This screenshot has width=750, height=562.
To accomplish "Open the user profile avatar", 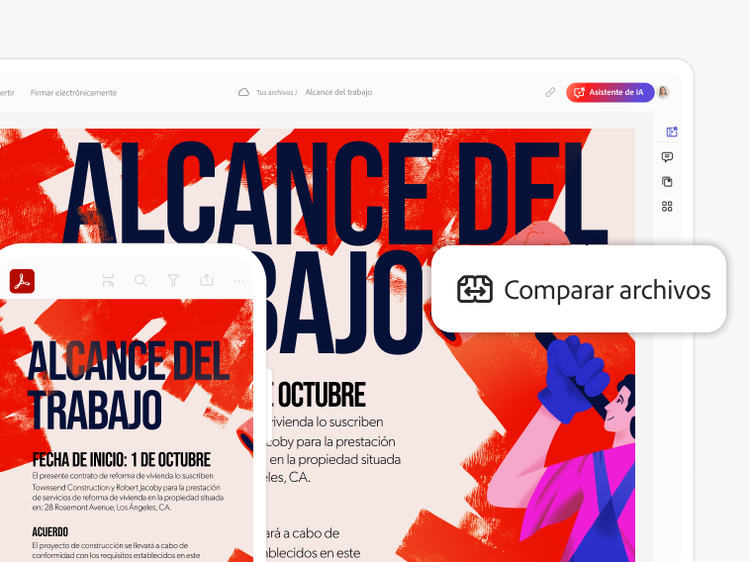I will (x=663, y=92).
